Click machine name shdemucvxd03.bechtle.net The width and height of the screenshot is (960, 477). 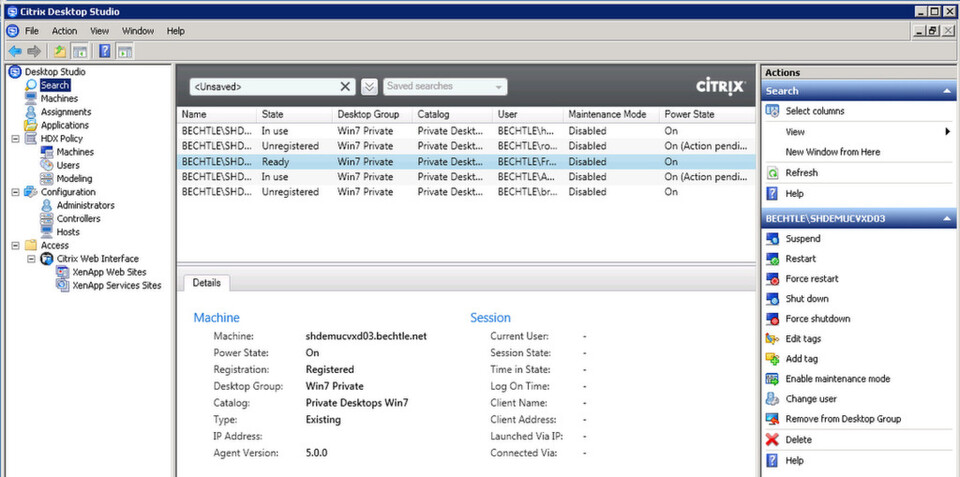pyautogui.click(x=366, y=336)
